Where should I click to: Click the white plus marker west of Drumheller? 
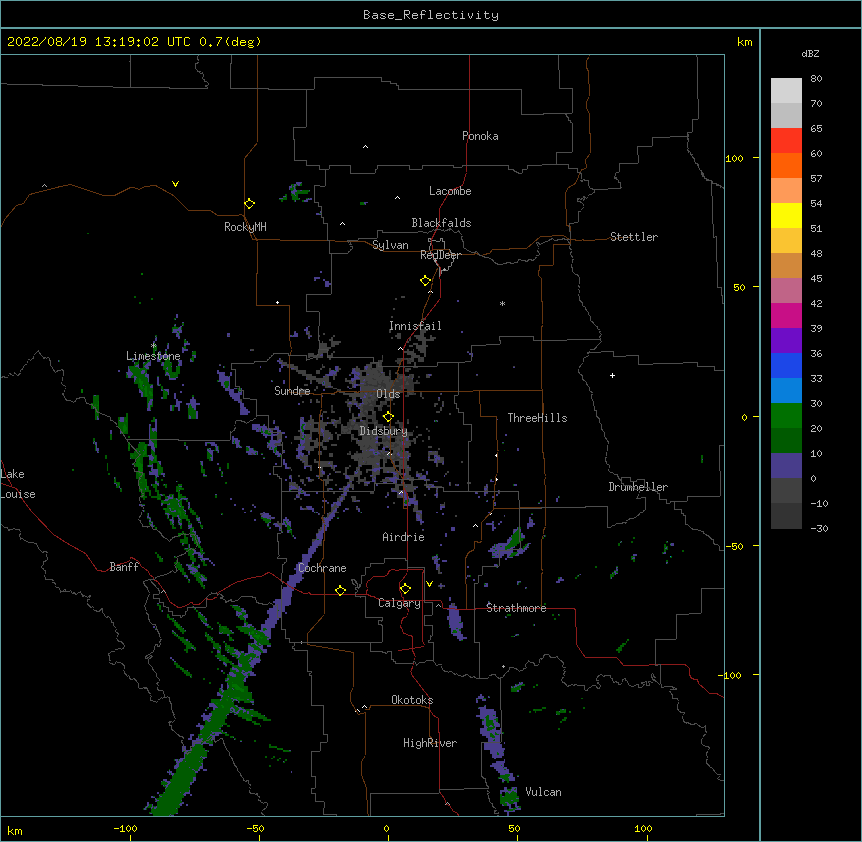(x=612, y=375)
